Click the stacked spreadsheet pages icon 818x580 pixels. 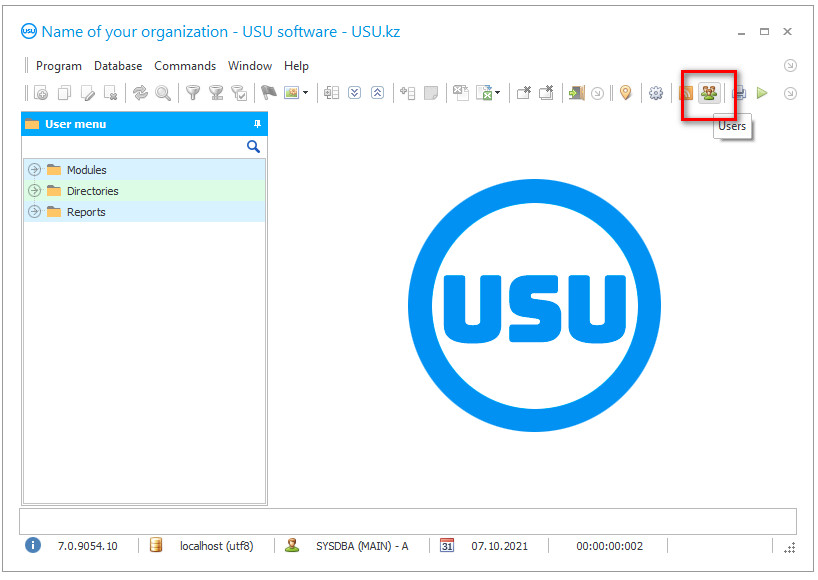pyautogui.click(x=461, y=93)
